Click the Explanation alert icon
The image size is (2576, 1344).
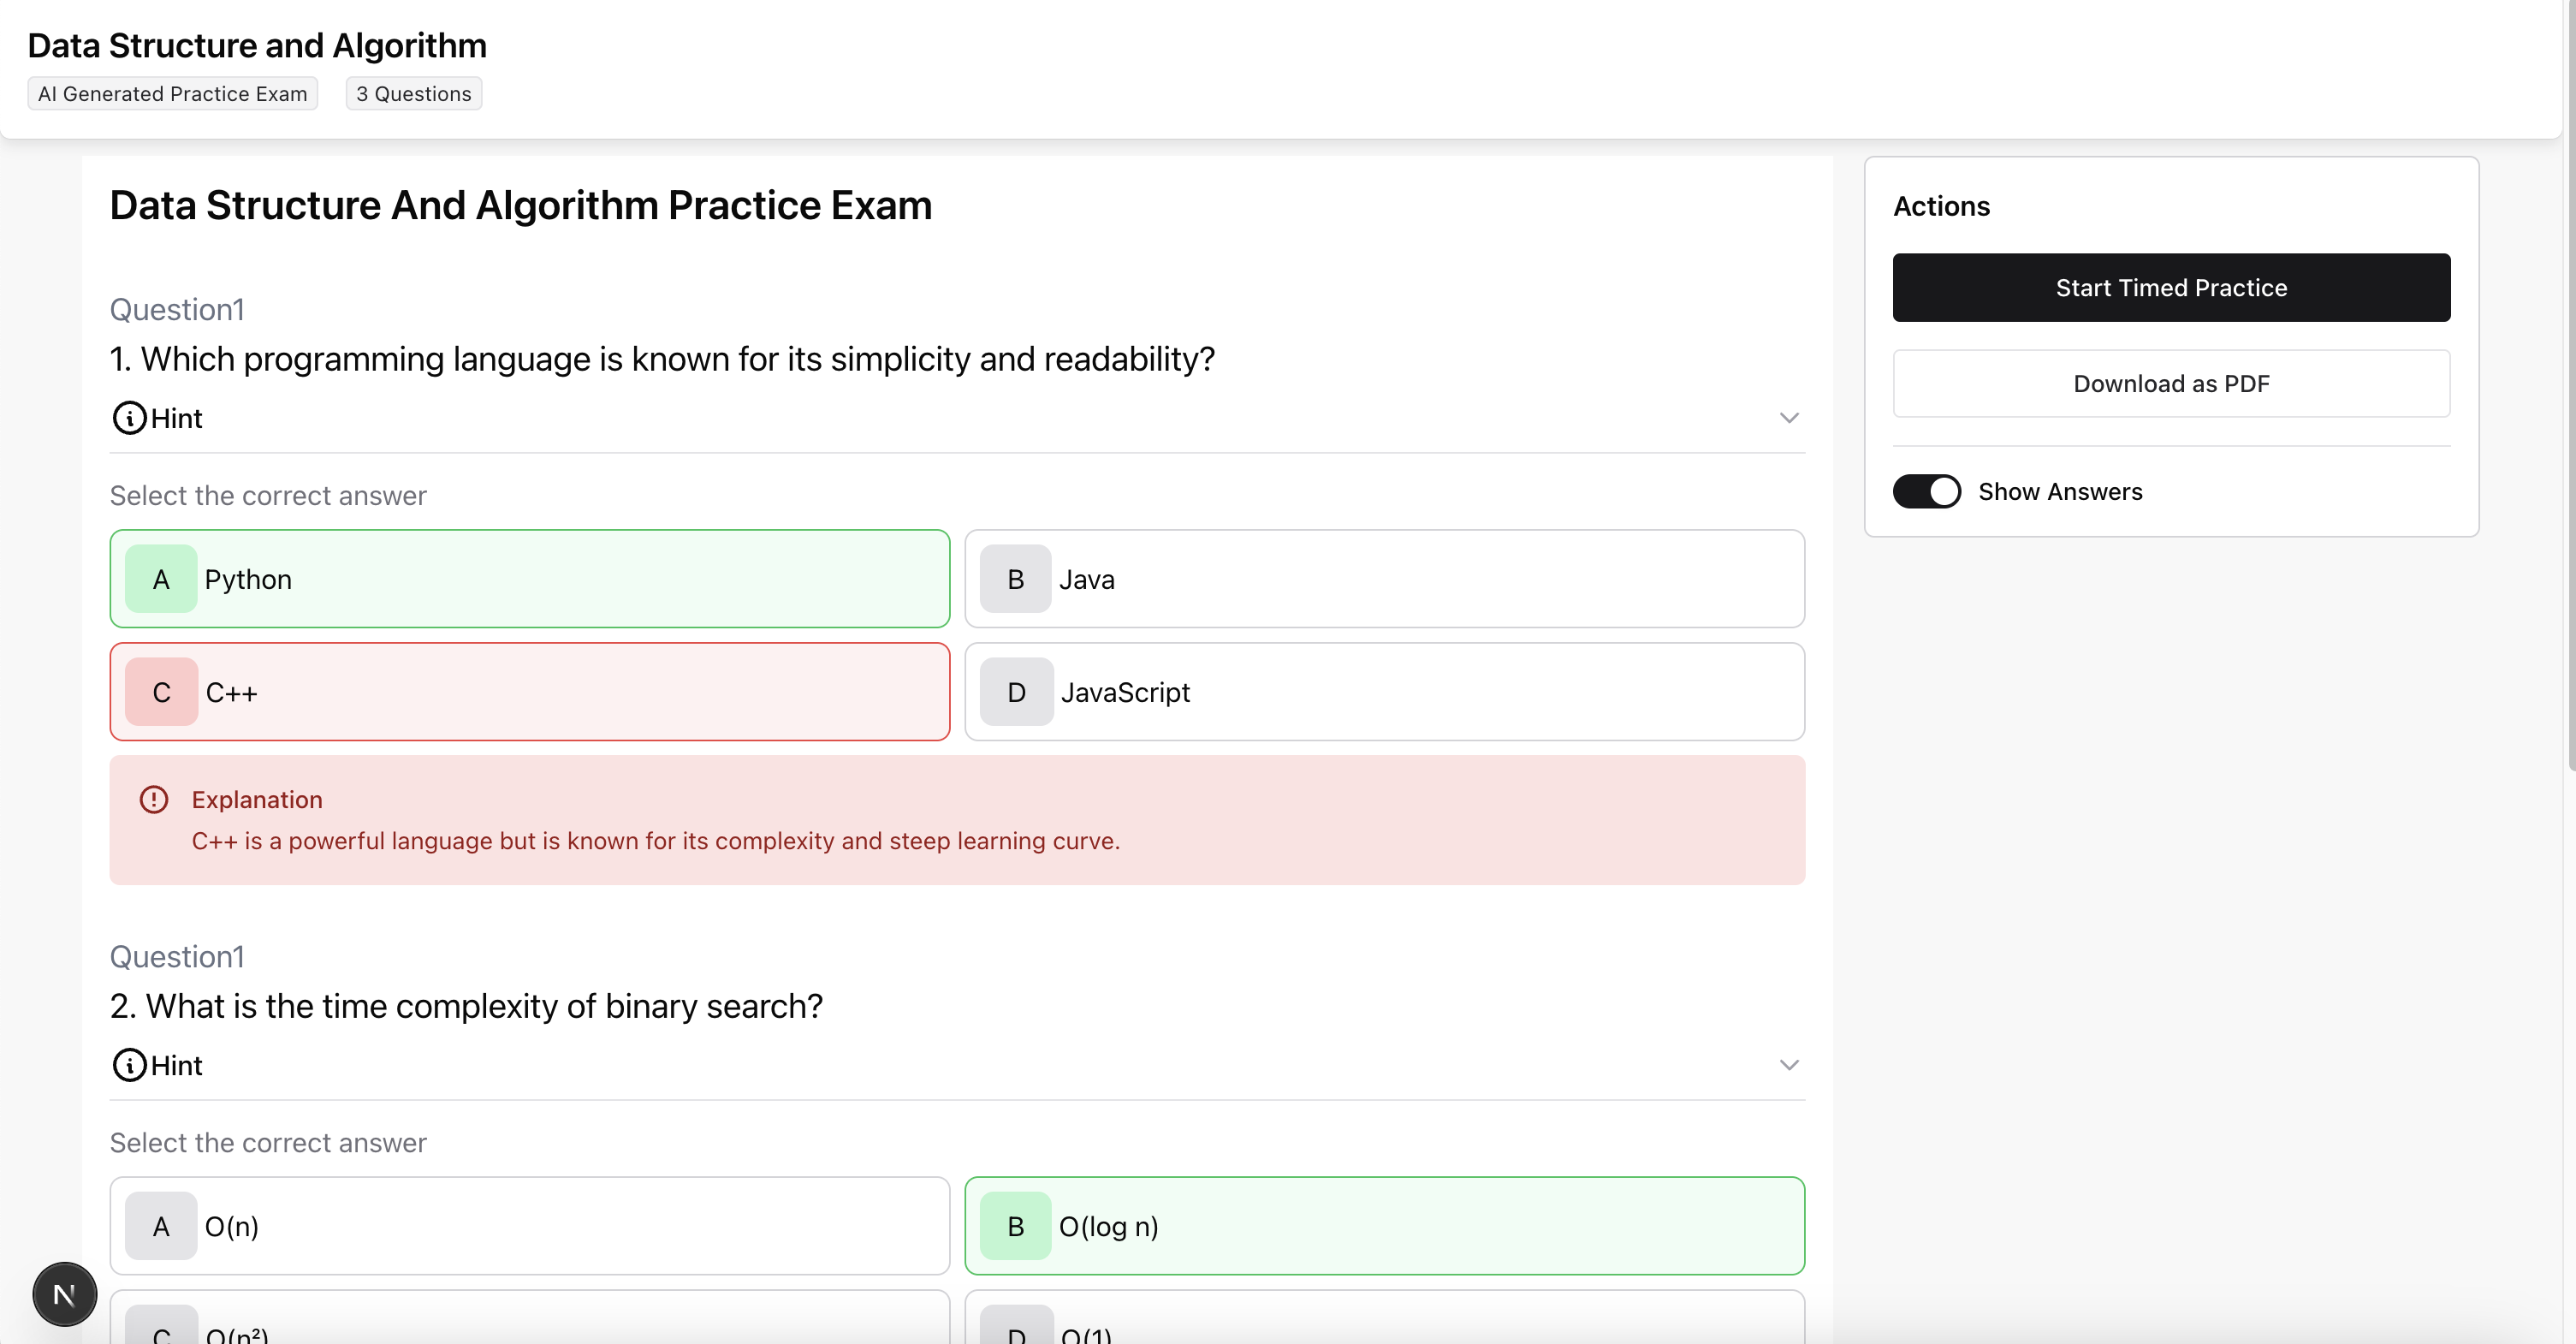point(154,799)
